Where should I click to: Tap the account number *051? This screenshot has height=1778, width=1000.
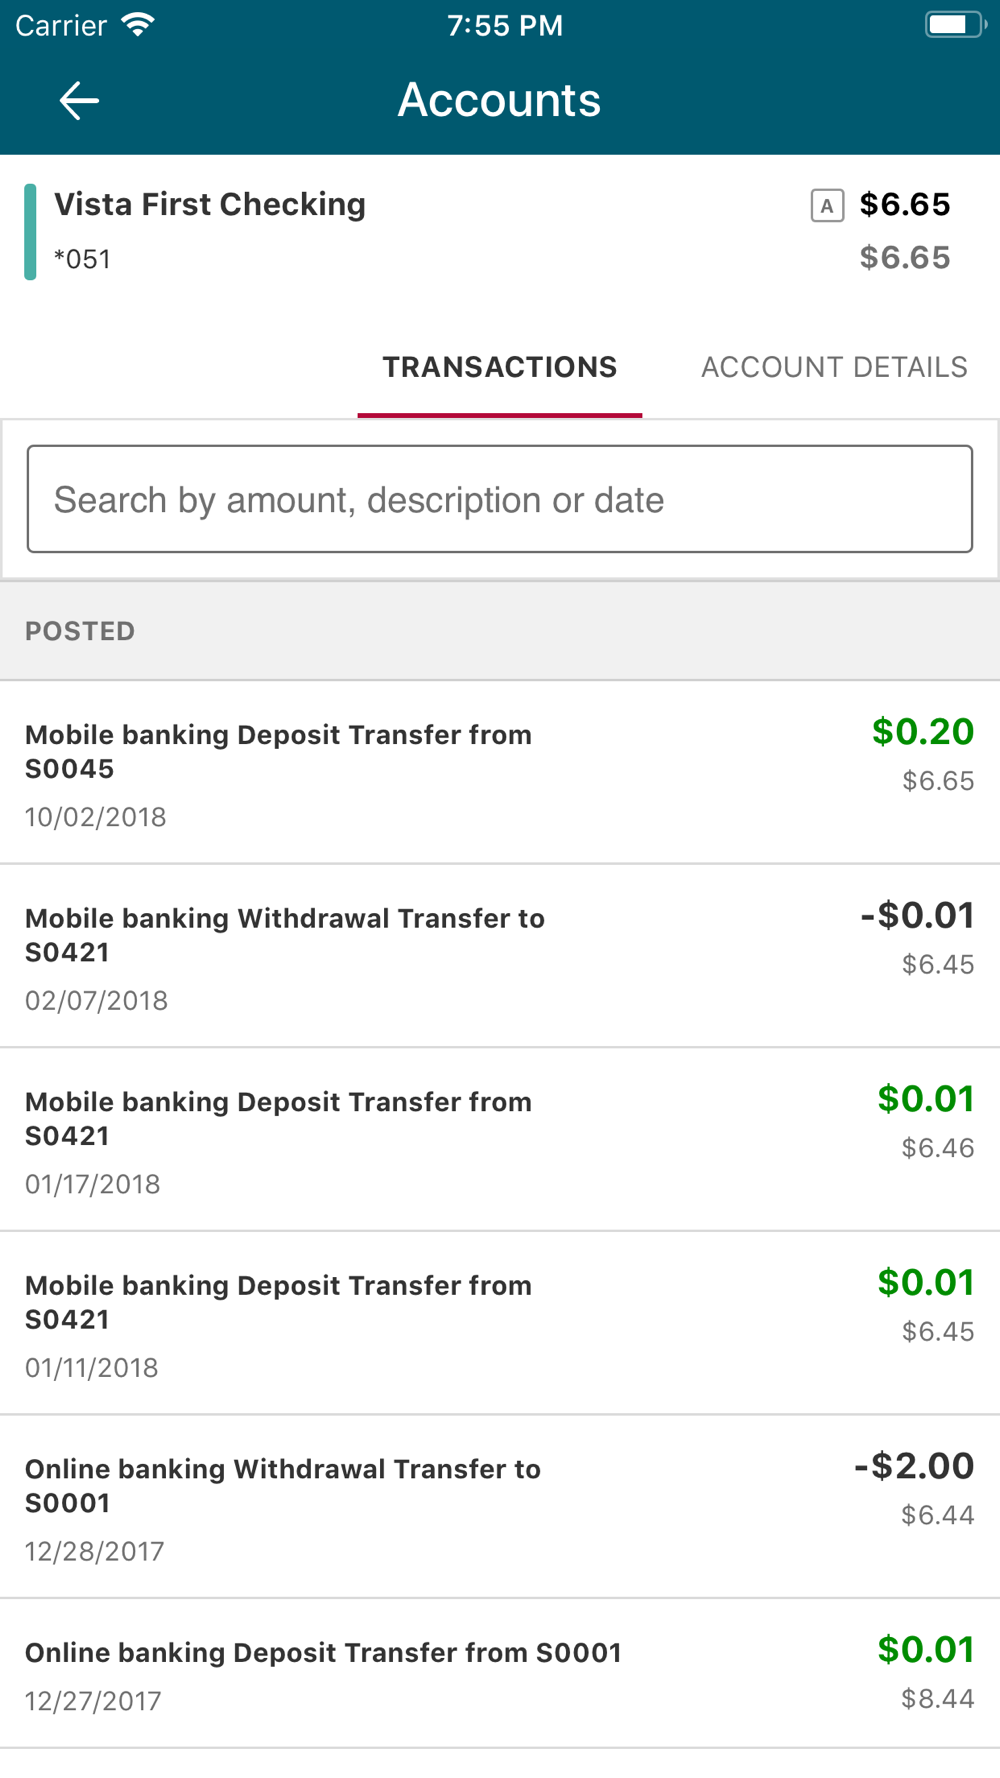82,260
